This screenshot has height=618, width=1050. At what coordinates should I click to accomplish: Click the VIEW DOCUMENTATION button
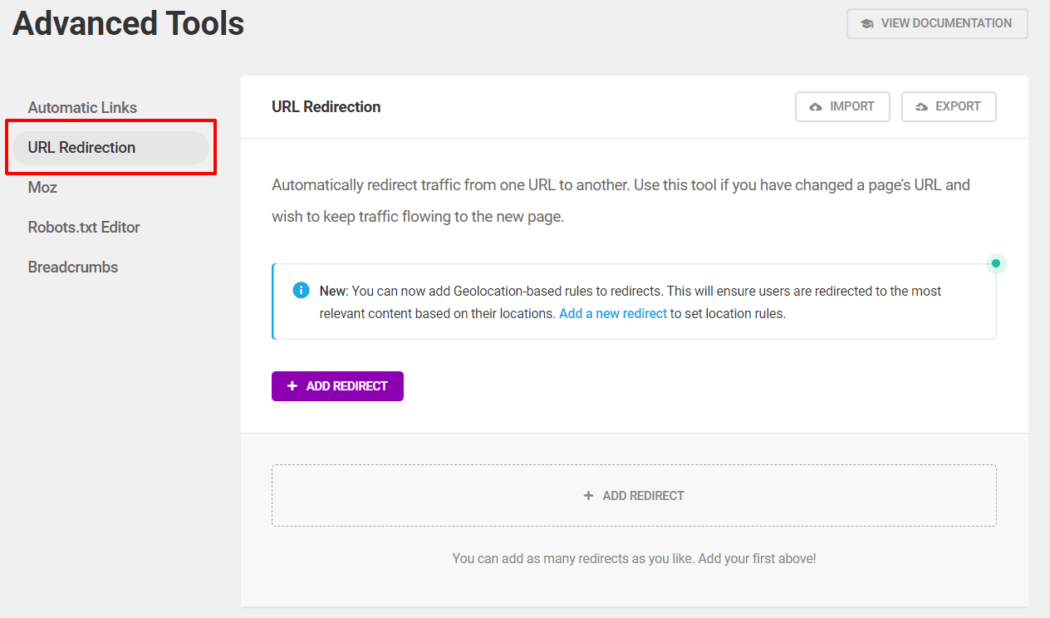click(936, 23)
